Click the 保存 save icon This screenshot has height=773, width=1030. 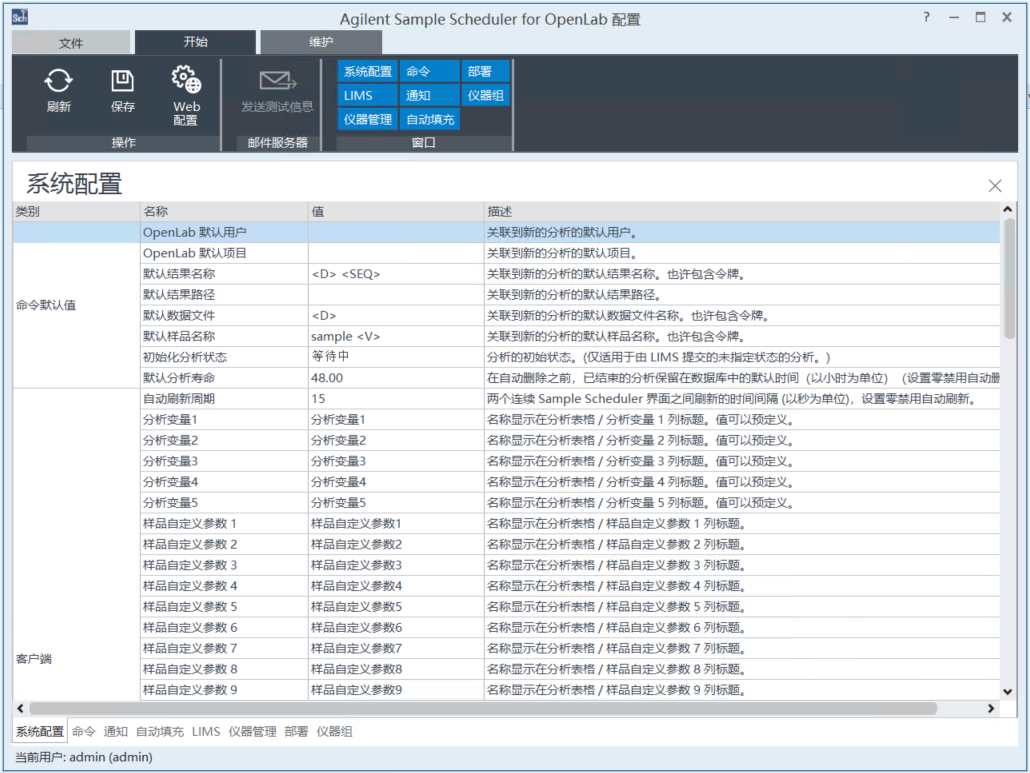[122, 81]
